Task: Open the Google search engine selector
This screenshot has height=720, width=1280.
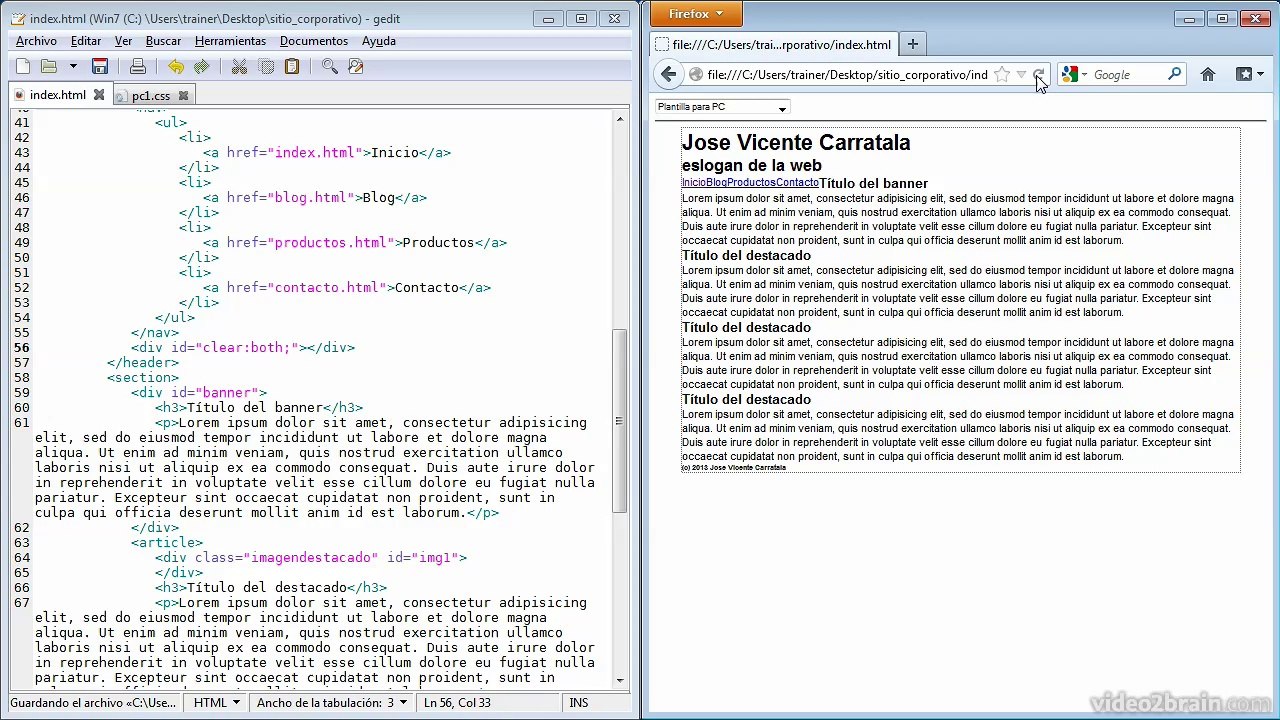Action: point(1073,75)
